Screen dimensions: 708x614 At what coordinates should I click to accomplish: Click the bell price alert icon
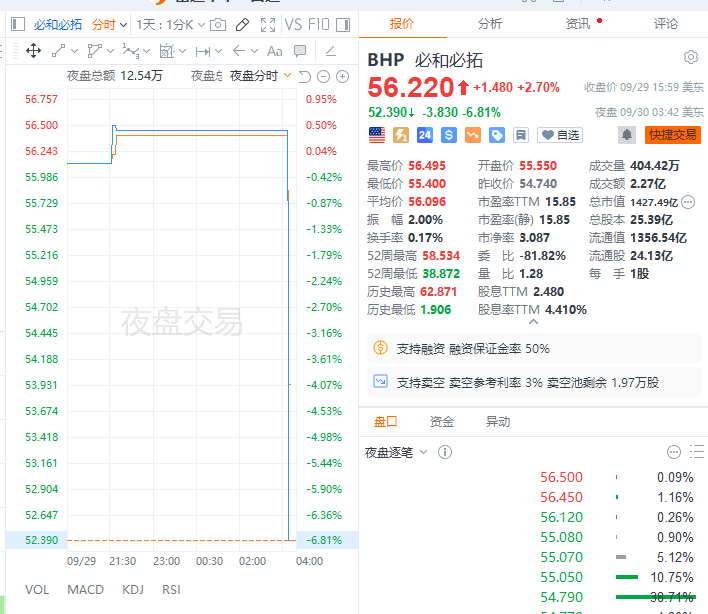tap(627, 135)
